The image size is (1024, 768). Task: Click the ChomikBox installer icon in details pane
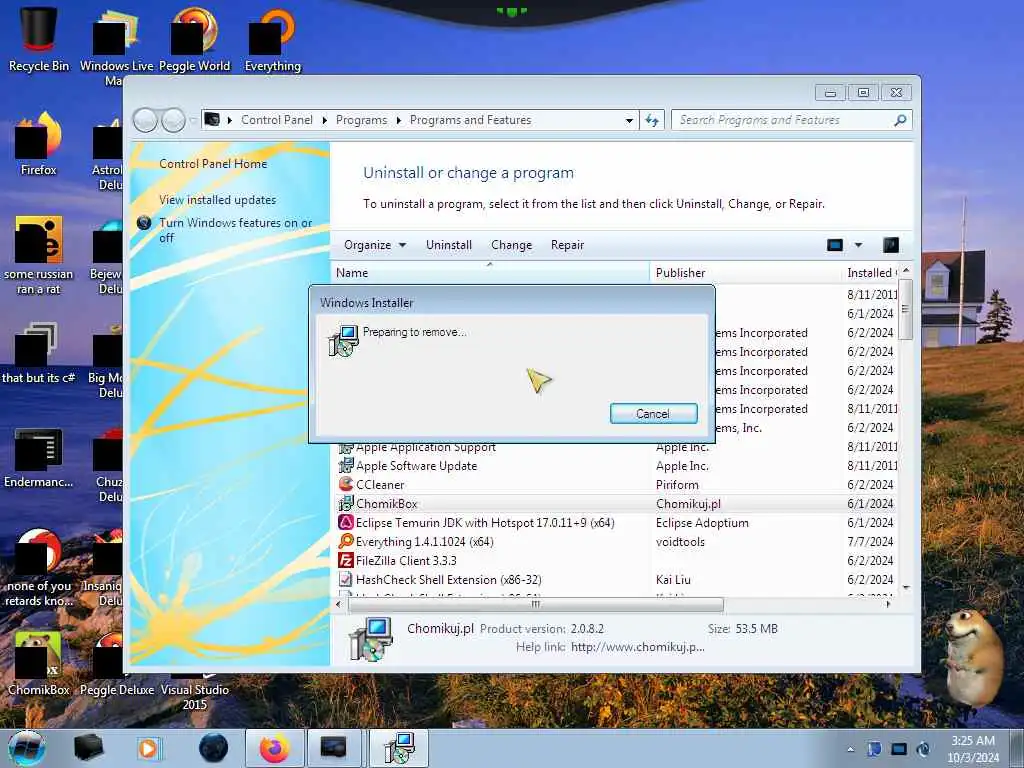point(371,639)
